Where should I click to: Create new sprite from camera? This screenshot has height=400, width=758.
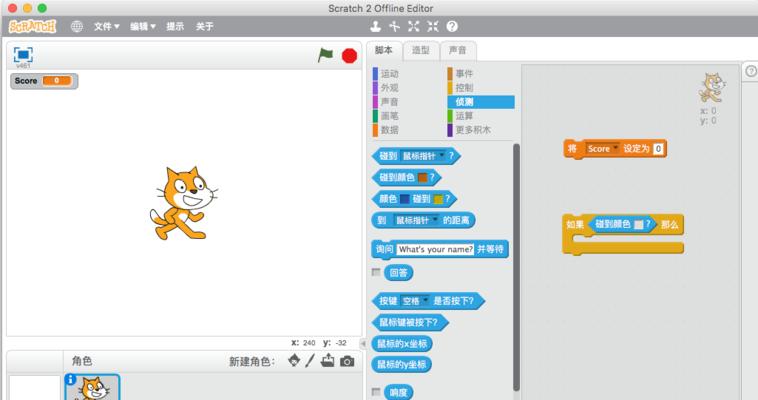pyautogui.click(x=347, y=361)
